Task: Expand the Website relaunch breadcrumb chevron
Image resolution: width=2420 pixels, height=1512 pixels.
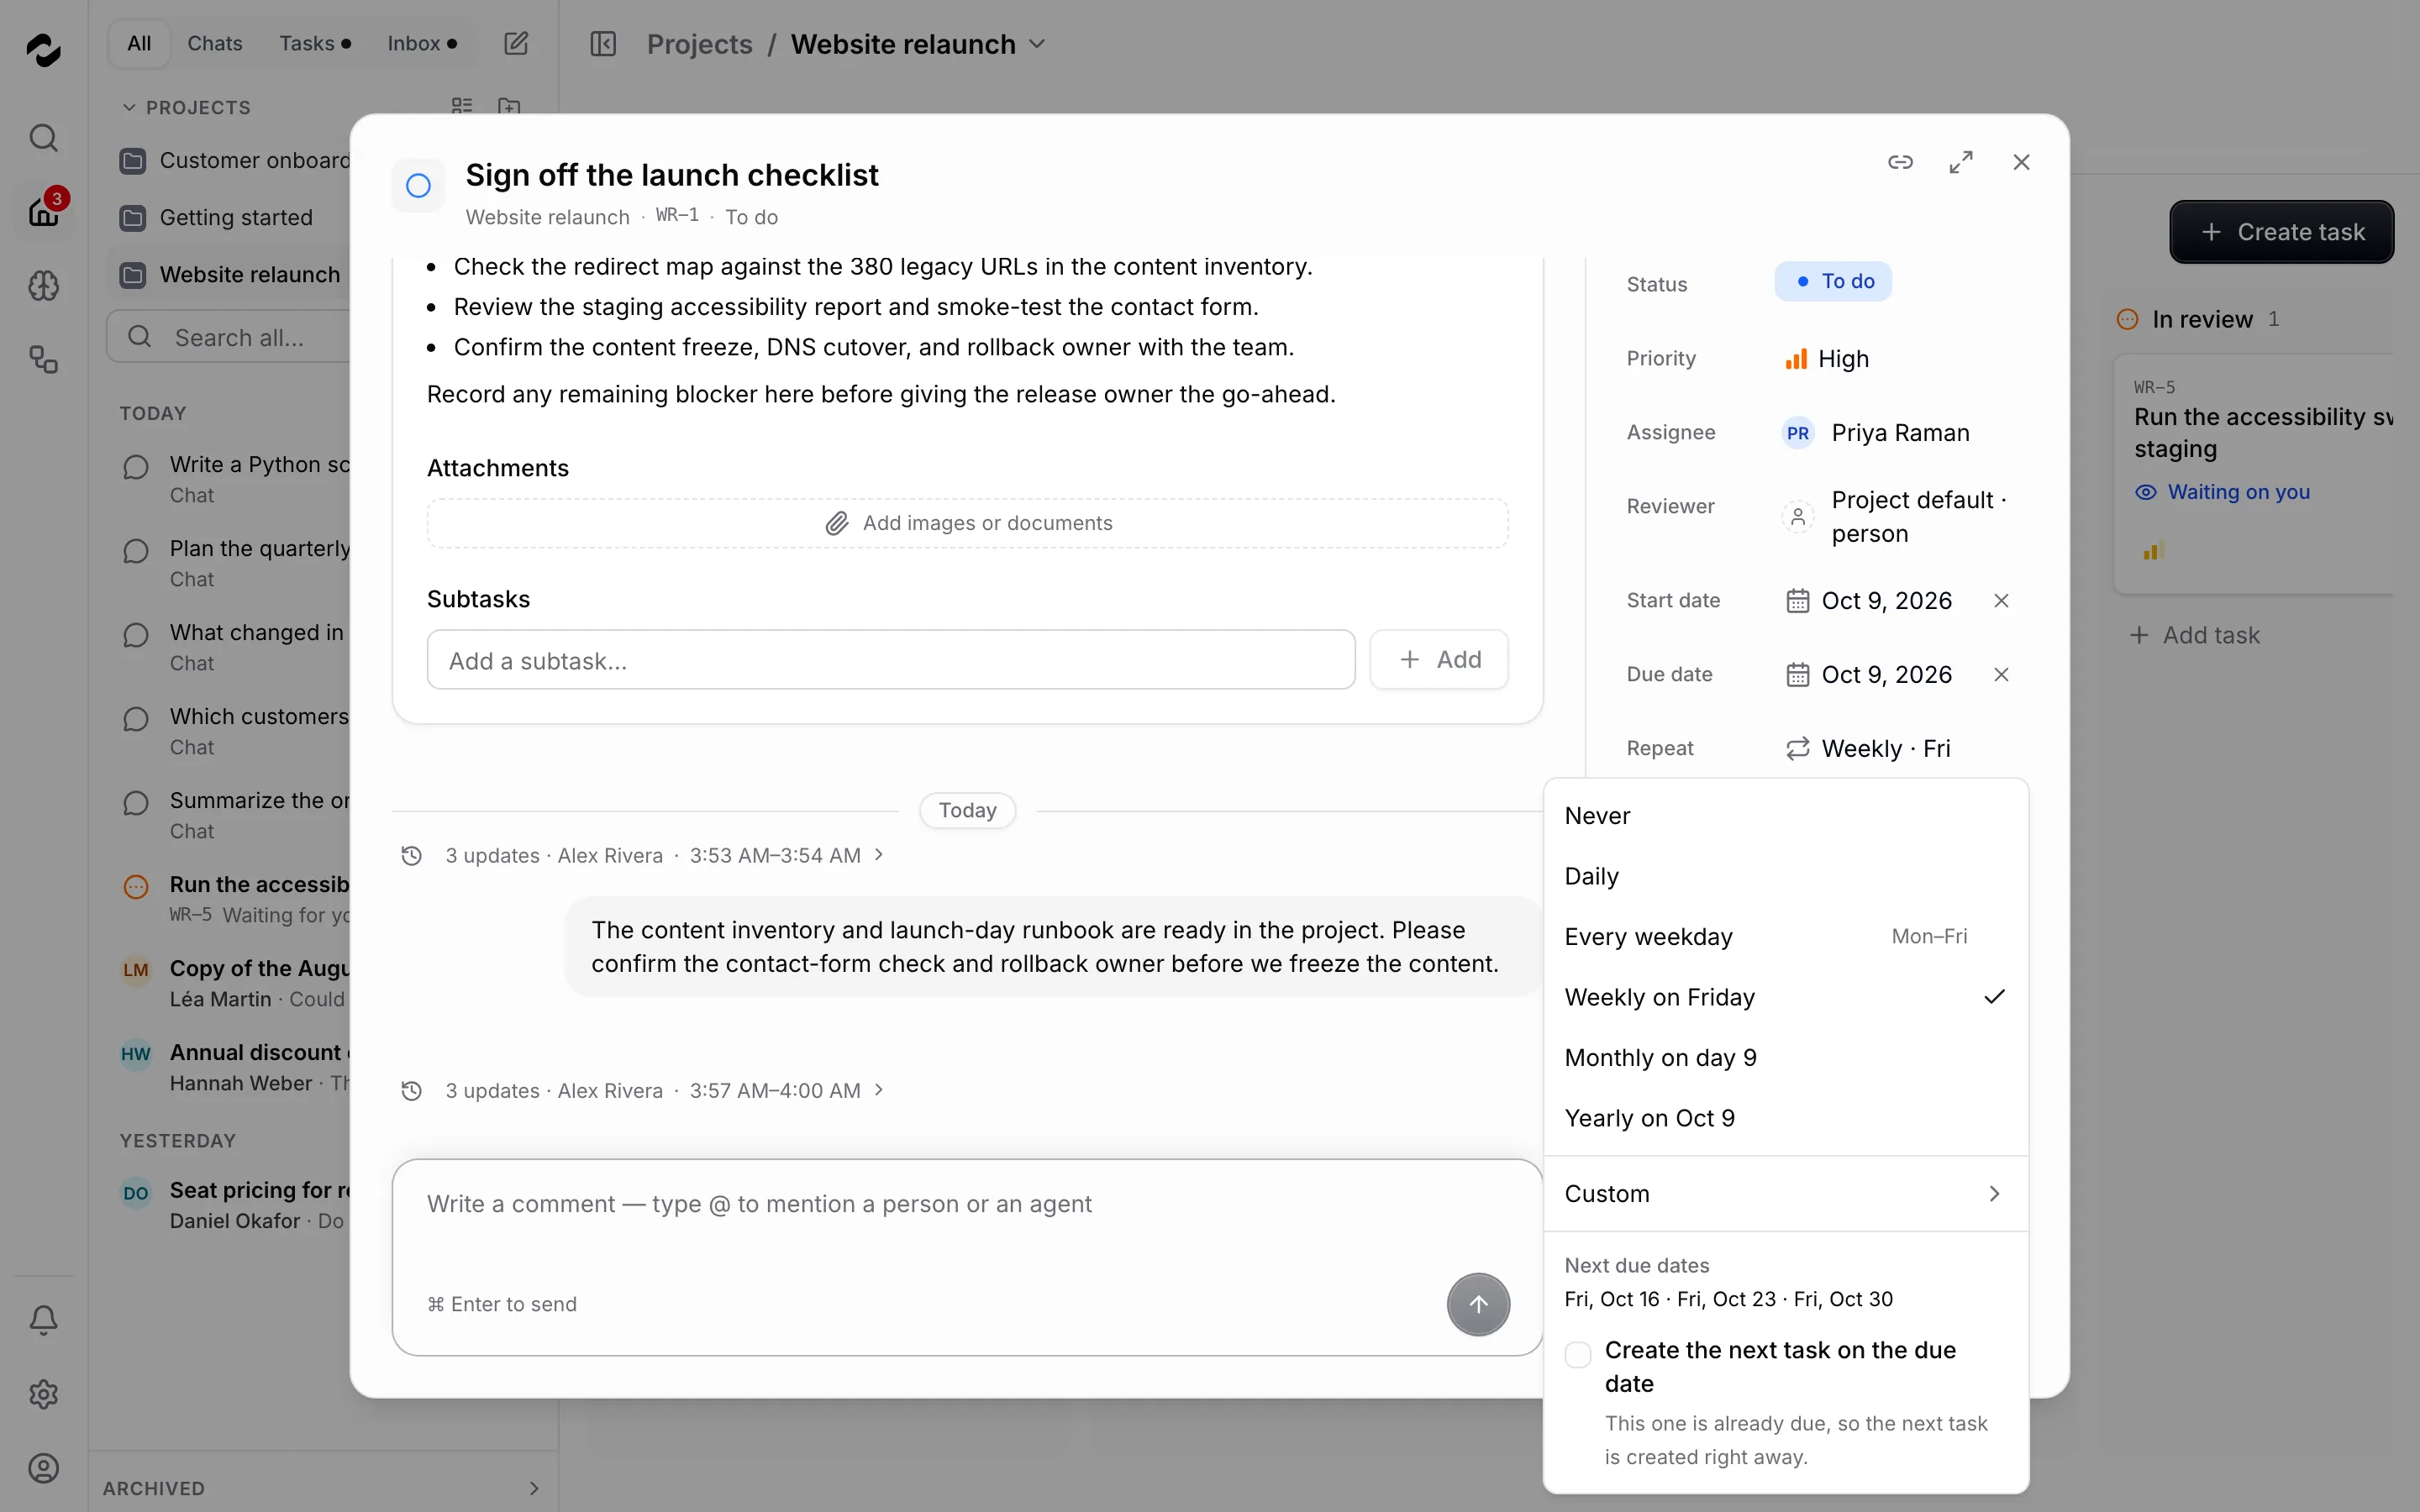Action: pos(1037,43)
